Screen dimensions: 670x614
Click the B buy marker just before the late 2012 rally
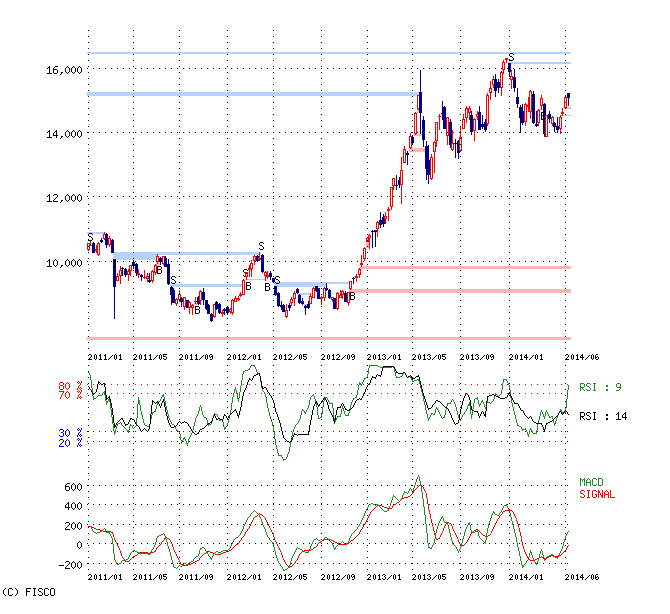coord(352,295)
